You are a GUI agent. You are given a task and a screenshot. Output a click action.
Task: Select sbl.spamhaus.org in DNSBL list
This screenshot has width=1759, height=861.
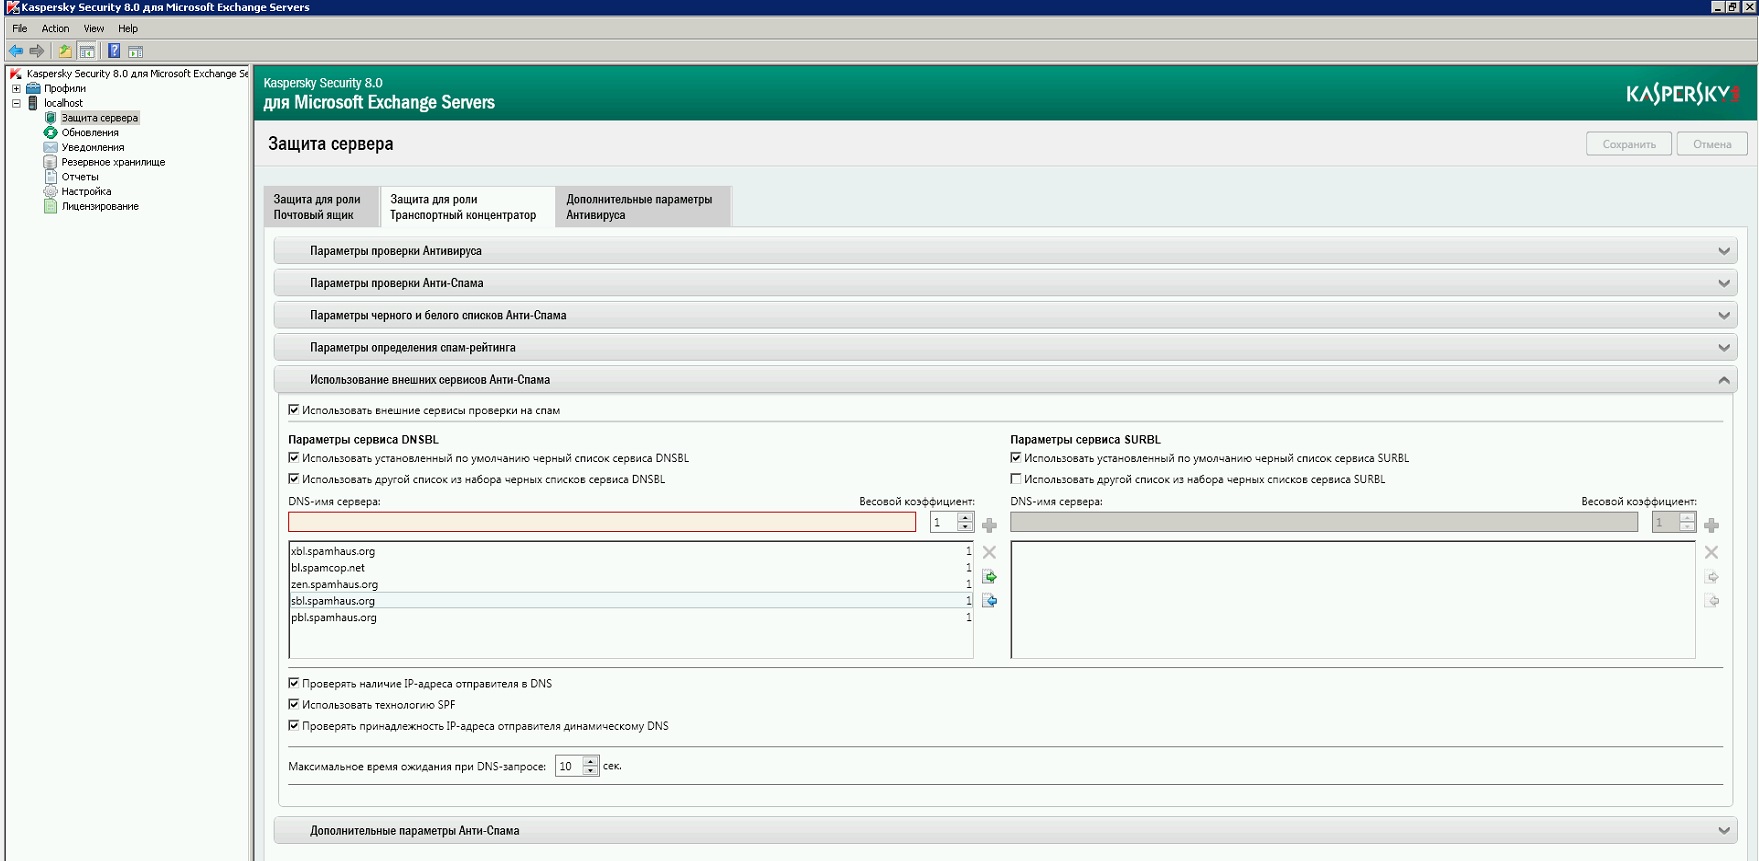point(631,601)
